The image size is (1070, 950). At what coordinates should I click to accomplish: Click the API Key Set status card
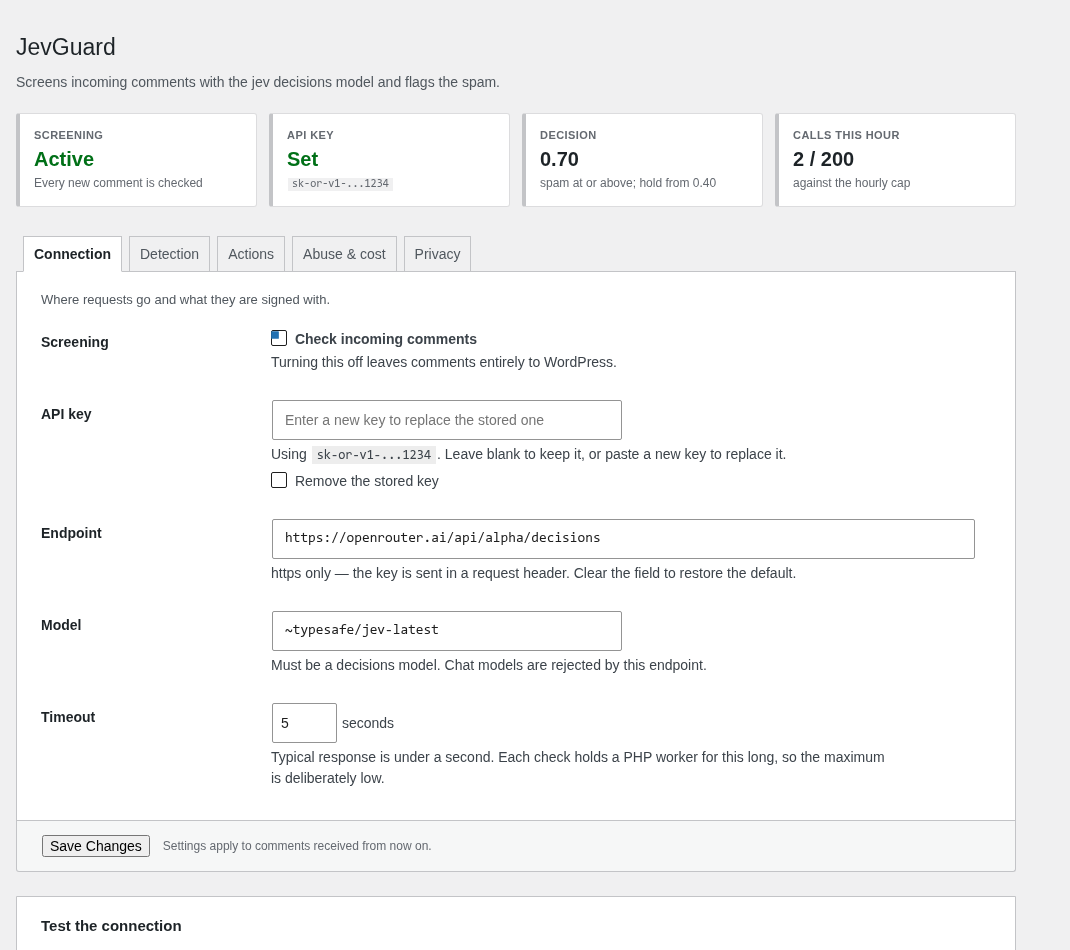tap(390, 160)
